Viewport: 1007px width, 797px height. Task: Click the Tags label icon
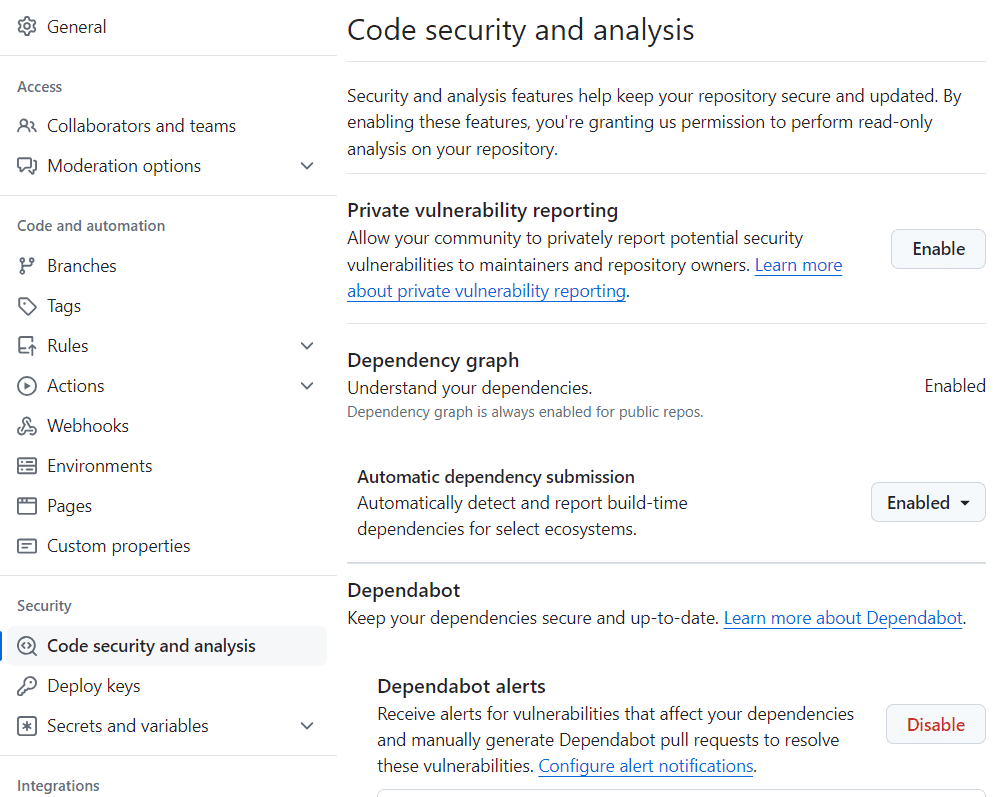[x=26, y=306]
